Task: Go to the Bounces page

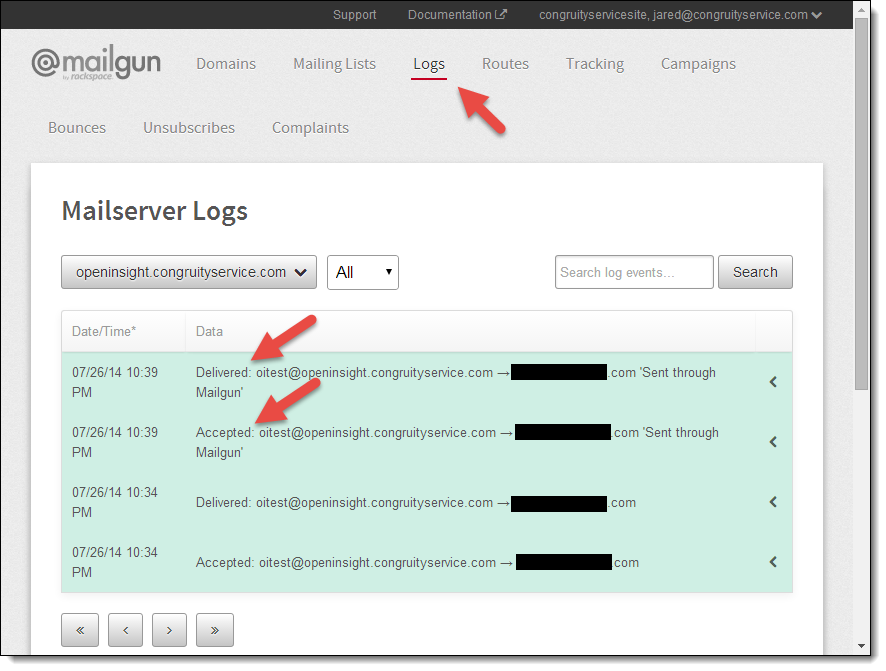Action: point(77,127)
